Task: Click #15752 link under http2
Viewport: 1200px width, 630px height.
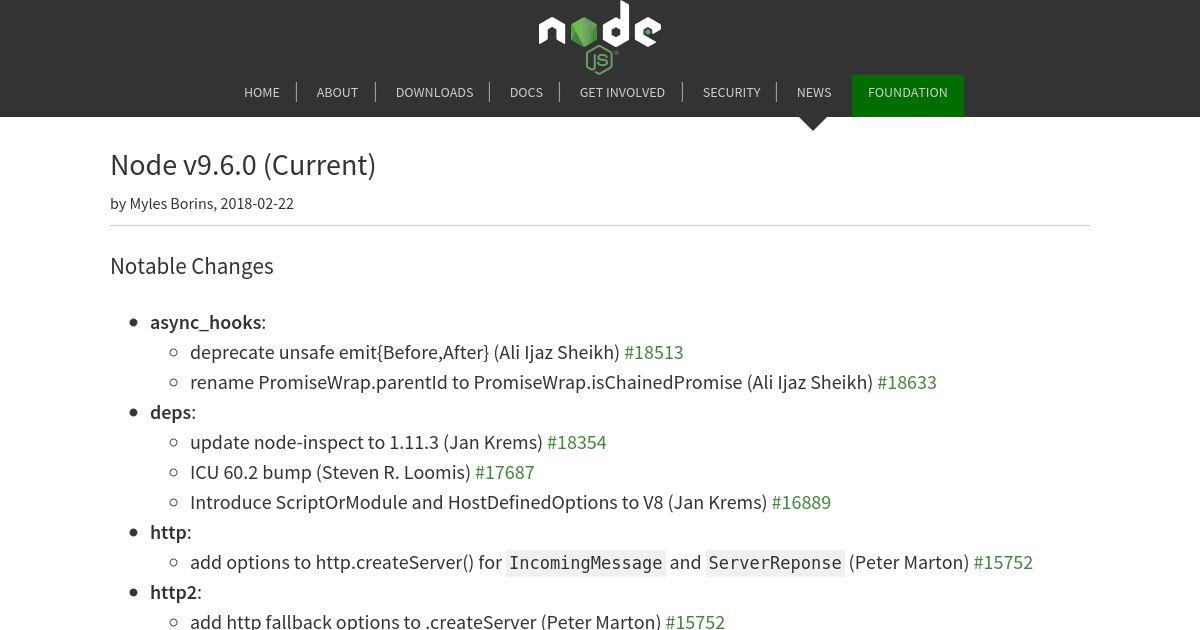Action: coord(695,621)
